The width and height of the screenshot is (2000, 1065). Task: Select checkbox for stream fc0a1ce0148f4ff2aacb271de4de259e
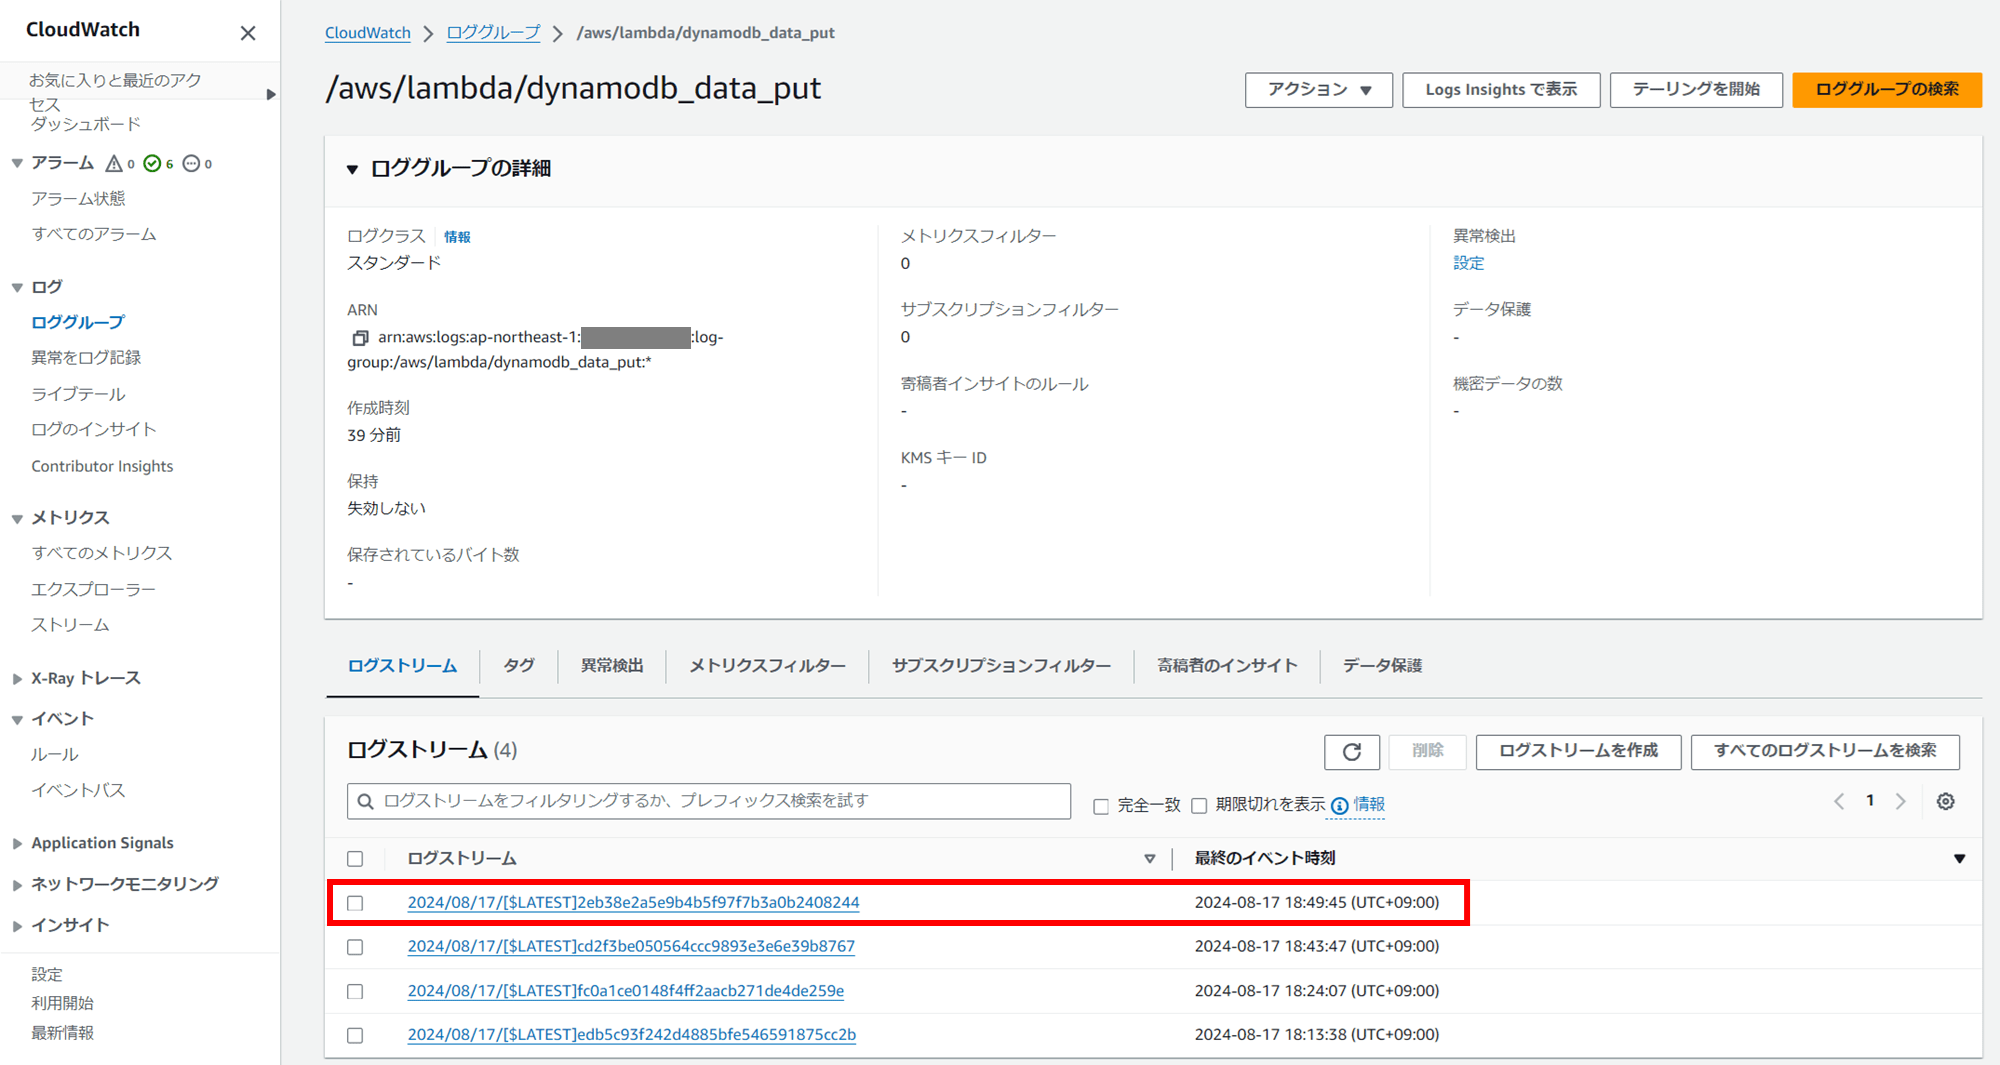(x=355, y=991)
